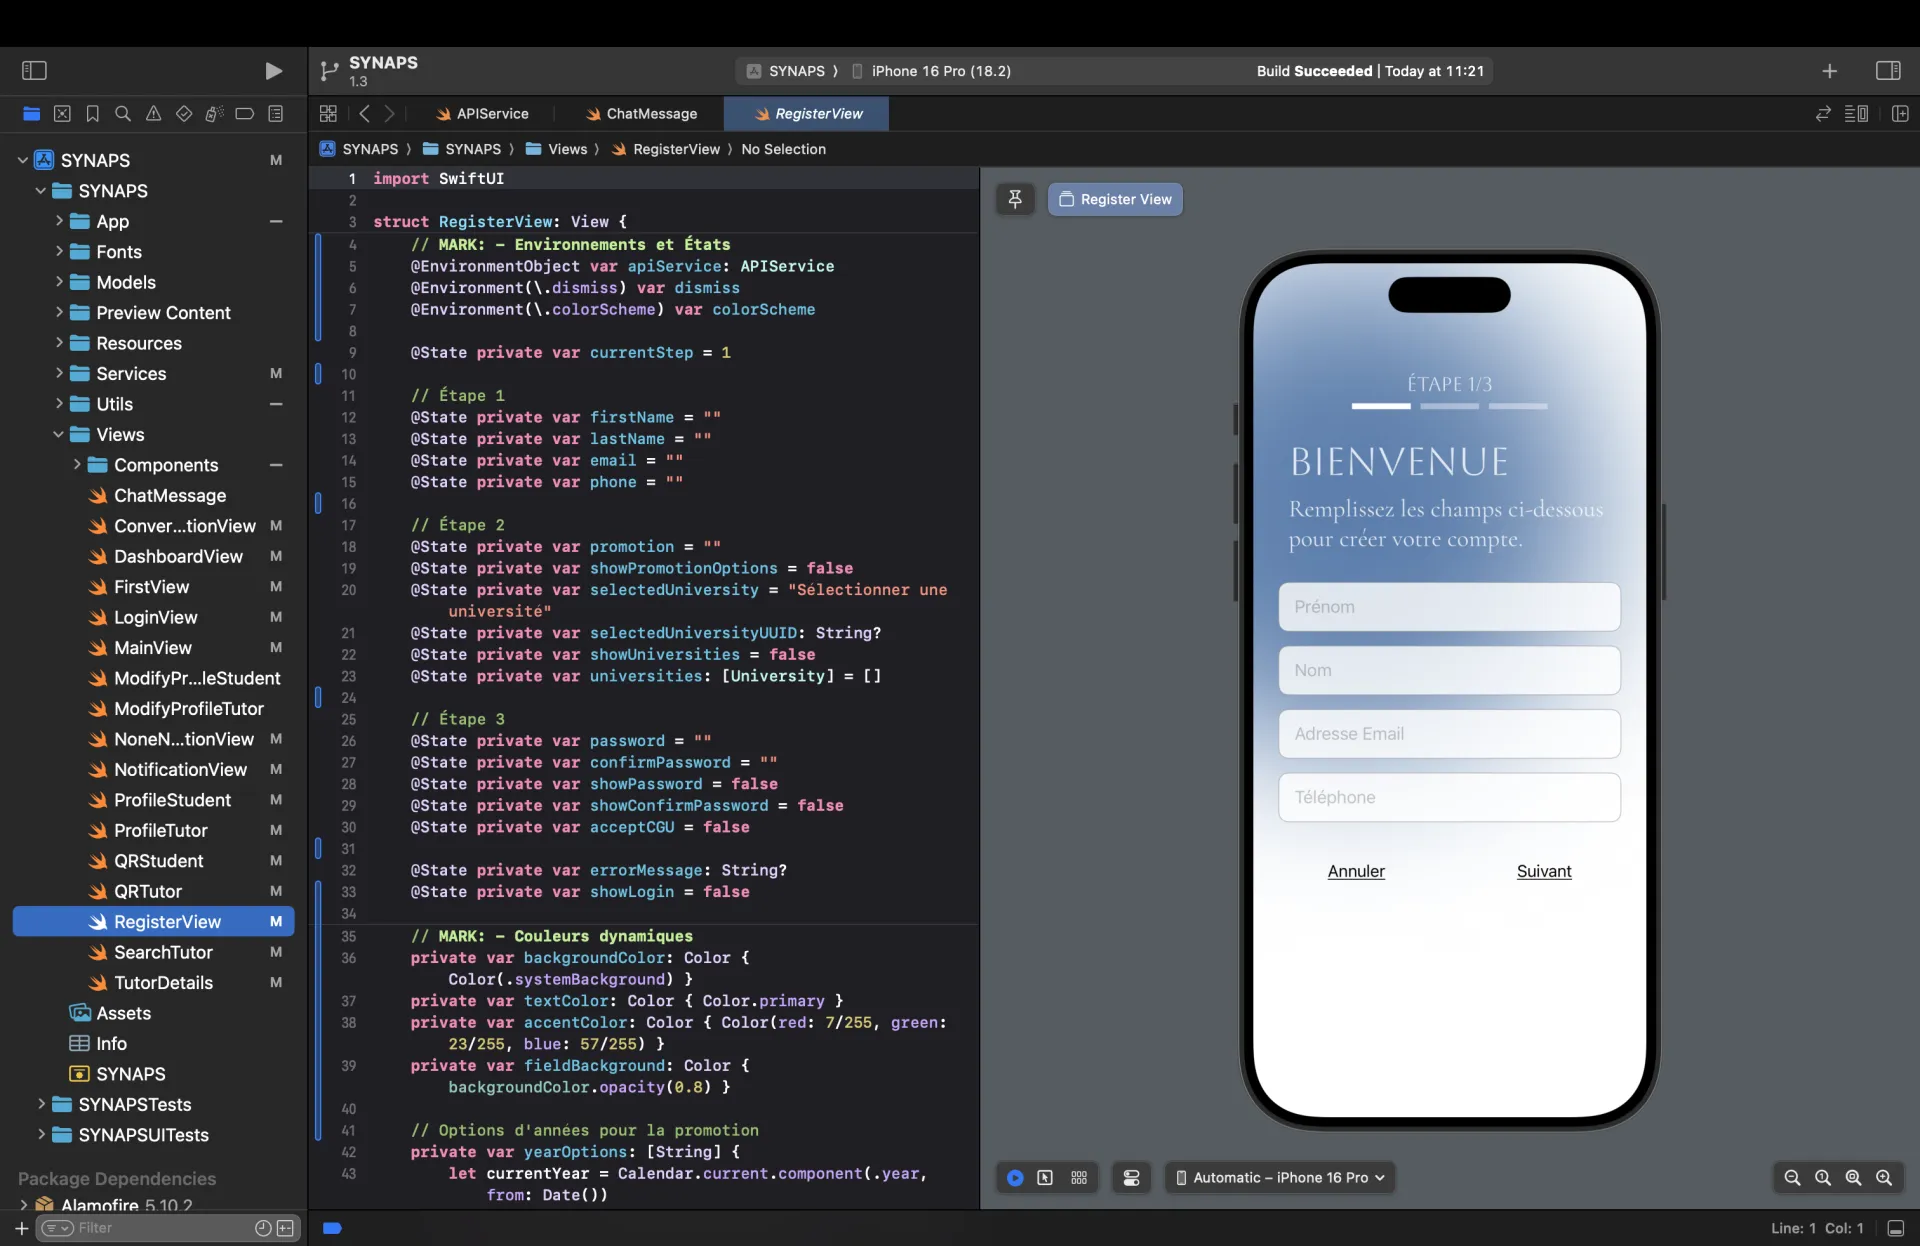Image resolution: width=1920 pixels, height=1246 pixels.
Task: Zoom preview to 100 percent
Action: pyautogui.click(x=1823, y=1178)
